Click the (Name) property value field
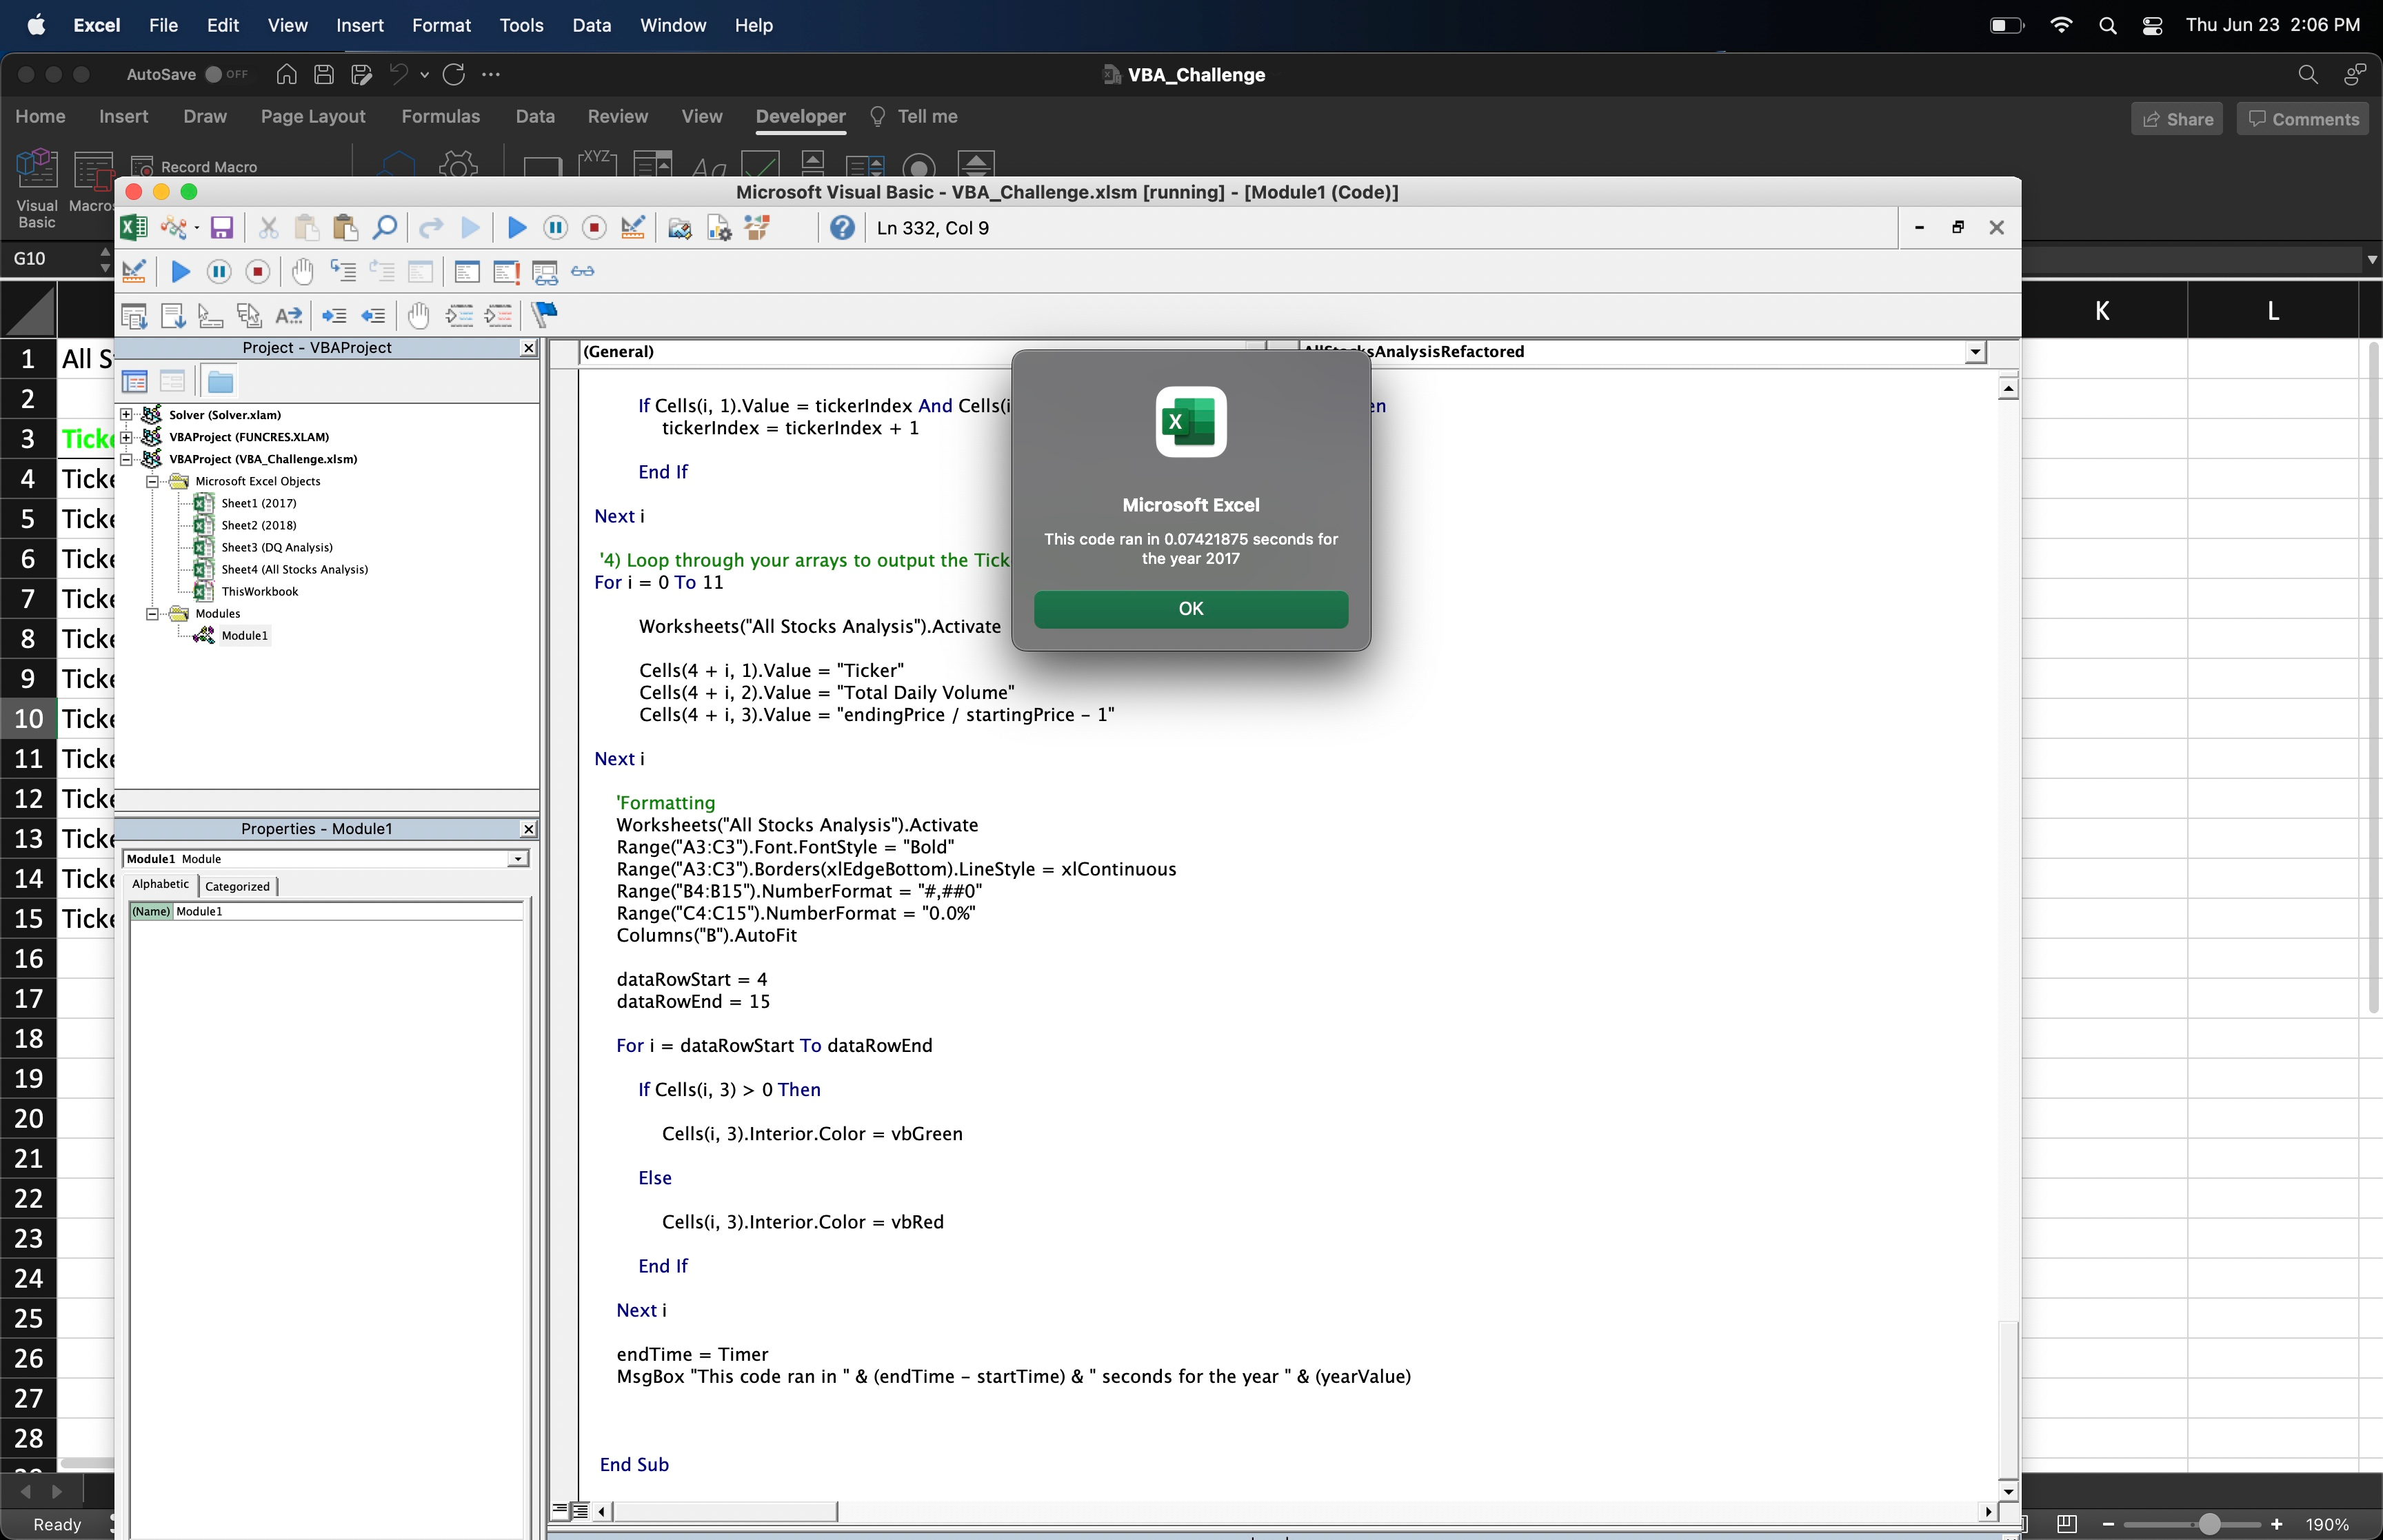 (348, 911)
